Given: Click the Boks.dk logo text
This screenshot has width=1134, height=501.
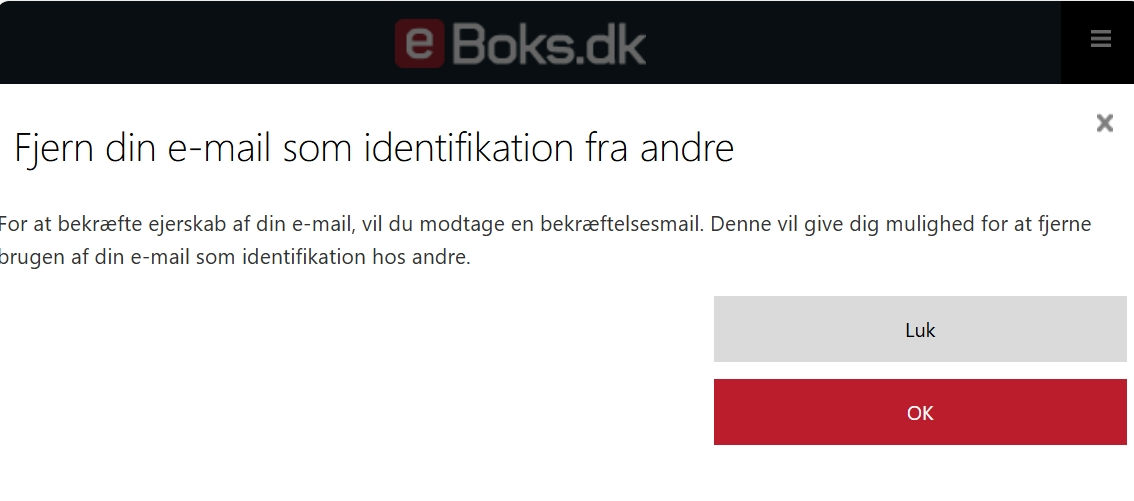Looking at the screenshot, I should click(x=549, y=44).
